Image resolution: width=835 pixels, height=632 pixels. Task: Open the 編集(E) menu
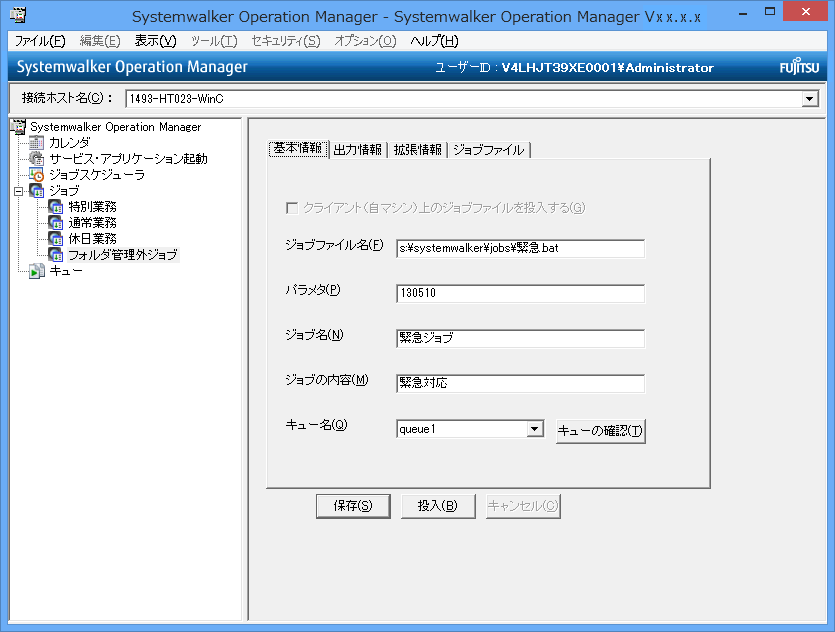100,41
